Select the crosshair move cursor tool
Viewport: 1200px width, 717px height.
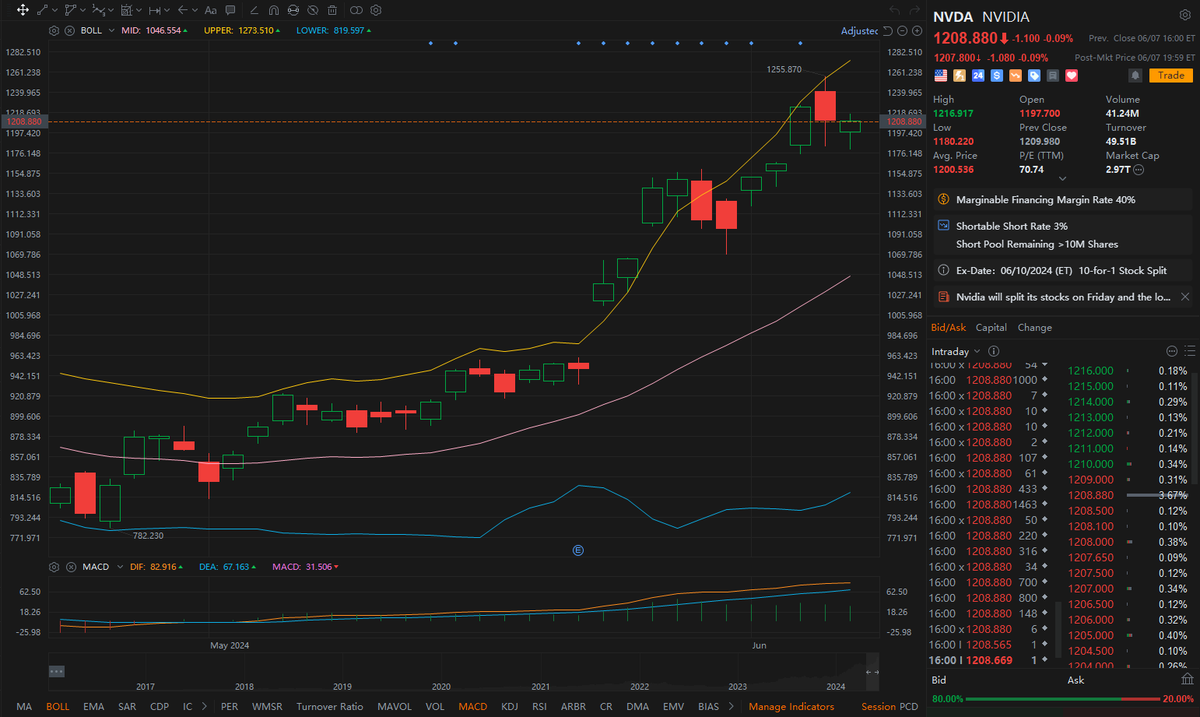22,10
